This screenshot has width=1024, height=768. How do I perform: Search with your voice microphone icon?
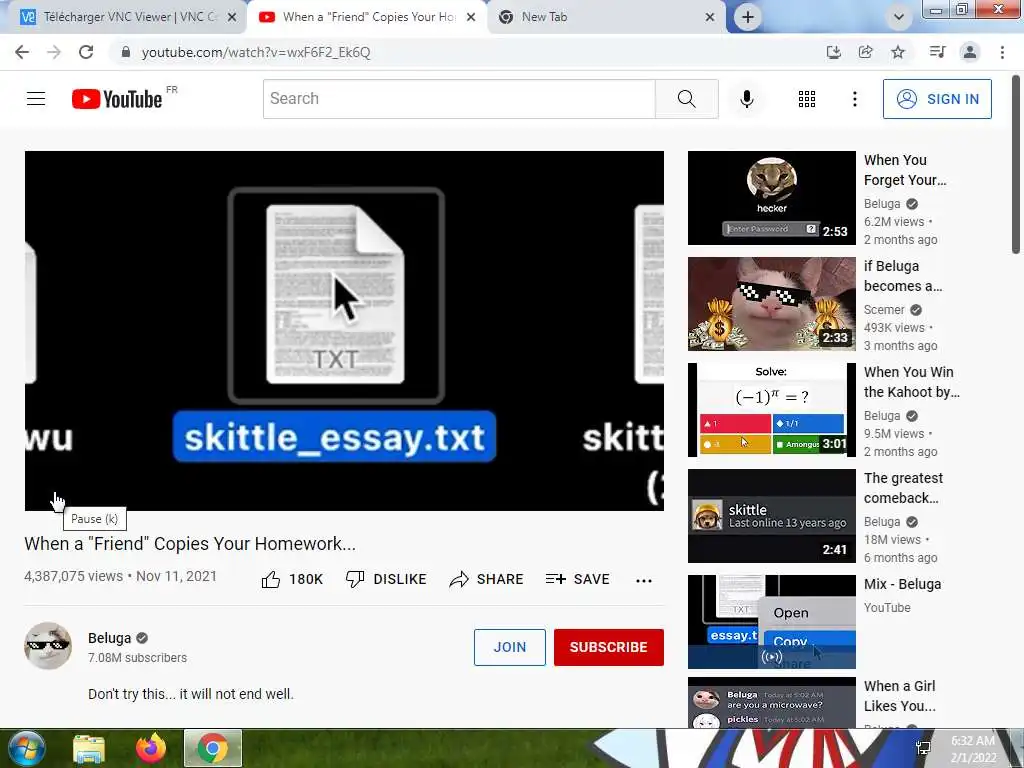coord(747,99)
